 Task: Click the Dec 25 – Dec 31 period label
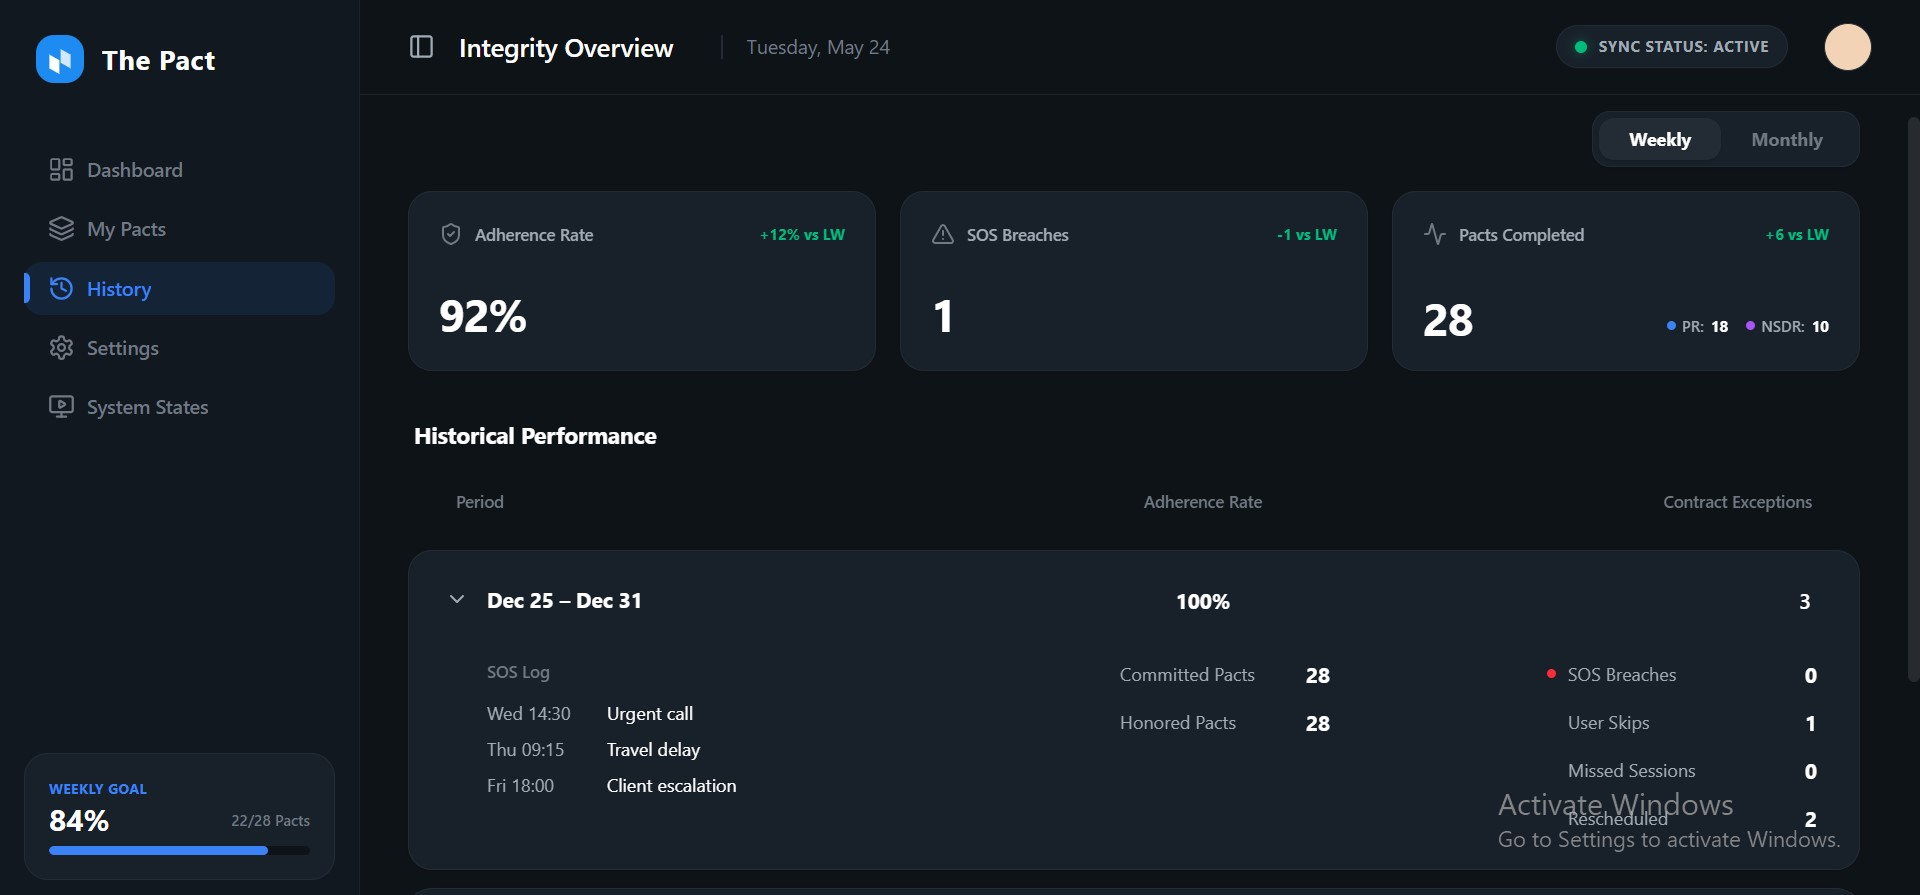click(564, 601)
